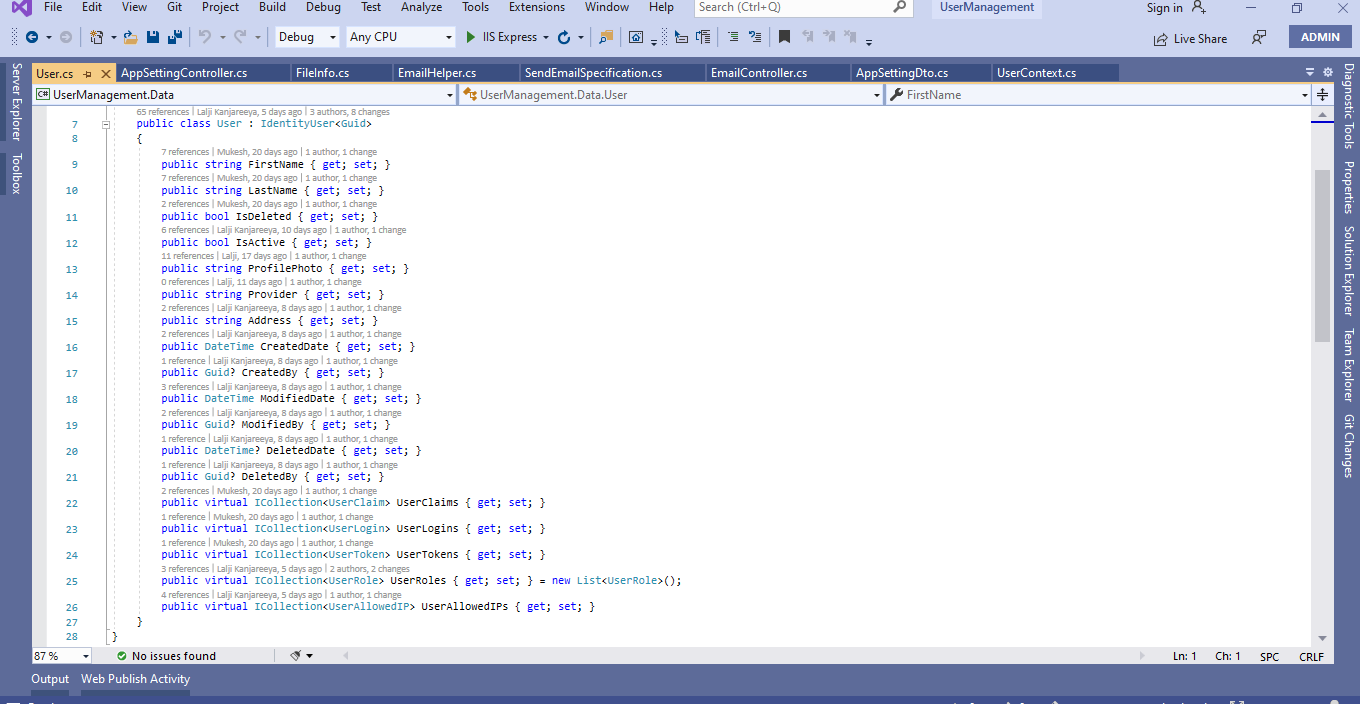Click the scroll down arrow of the editor
Image resolution: width=1362 pixels, height=704 pixels.
(x=1322, y=638)
